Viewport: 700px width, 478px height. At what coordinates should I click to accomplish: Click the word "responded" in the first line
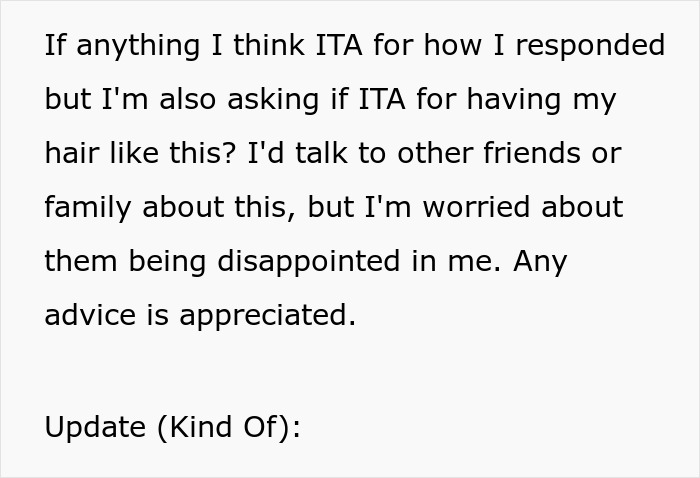click(x=590, y=46)
